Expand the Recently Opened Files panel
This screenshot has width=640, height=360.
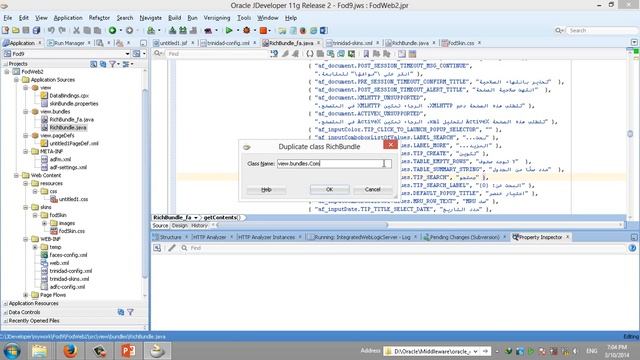coord(5,321)
